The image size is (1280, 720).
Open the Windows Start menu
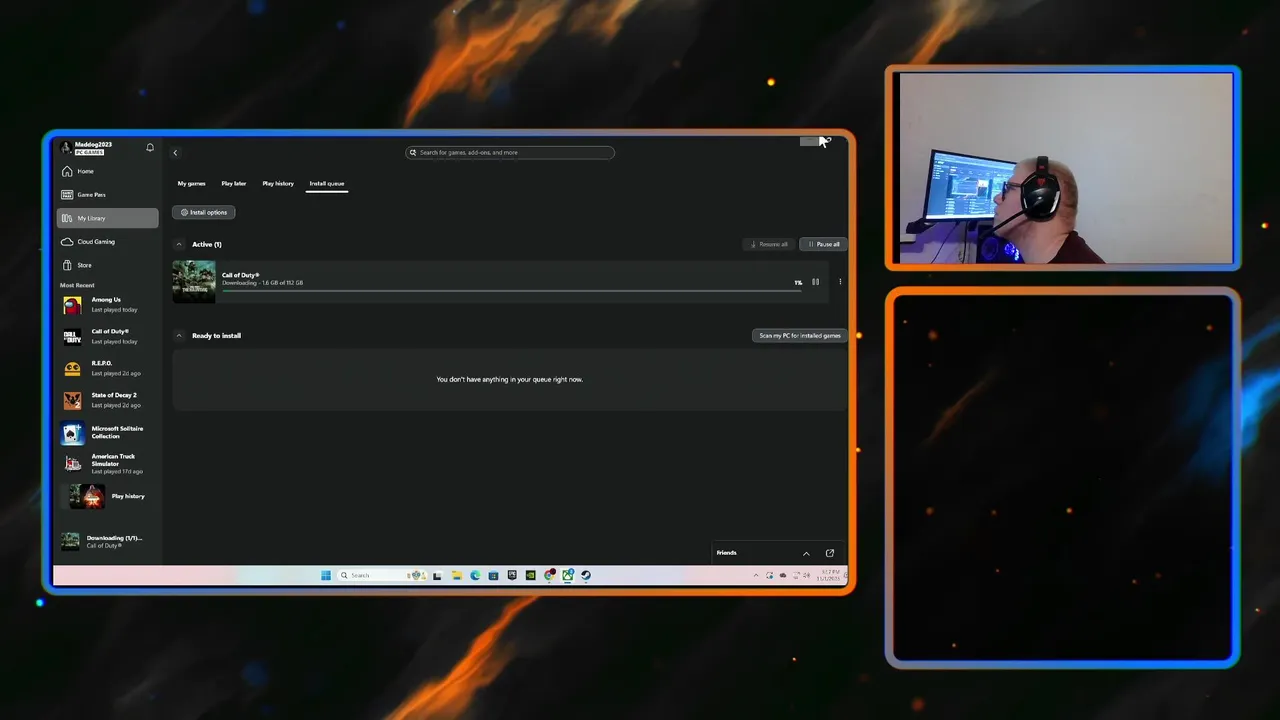coord(326,575)
